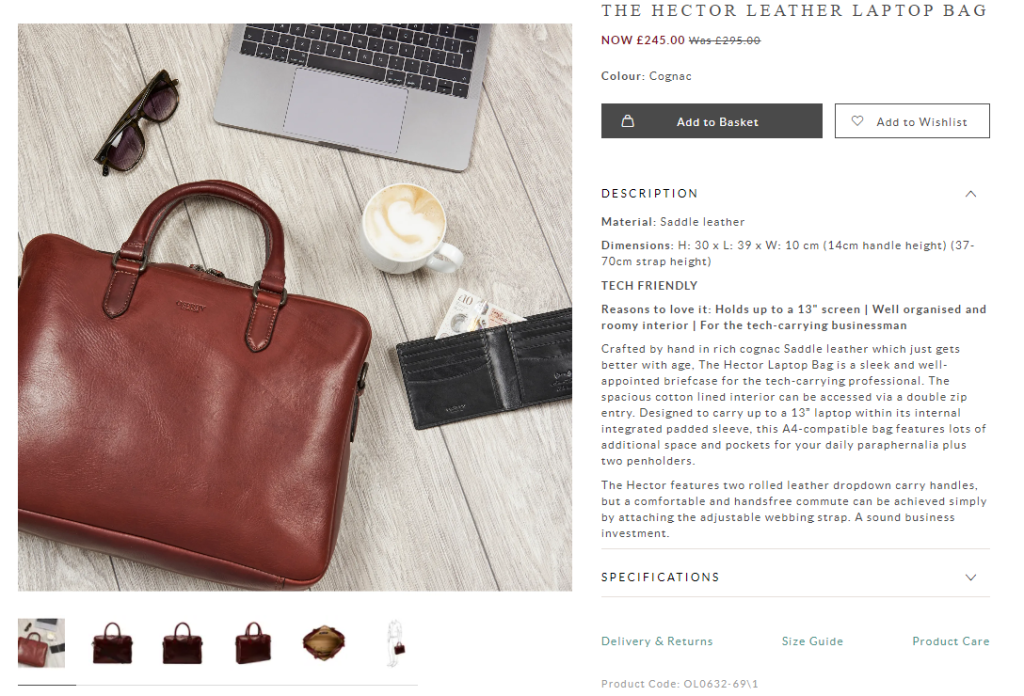Viewport: 1024px width, 696px height.
Task: Open the Delivery & Returns link
Action: click(x=657, y=641)
